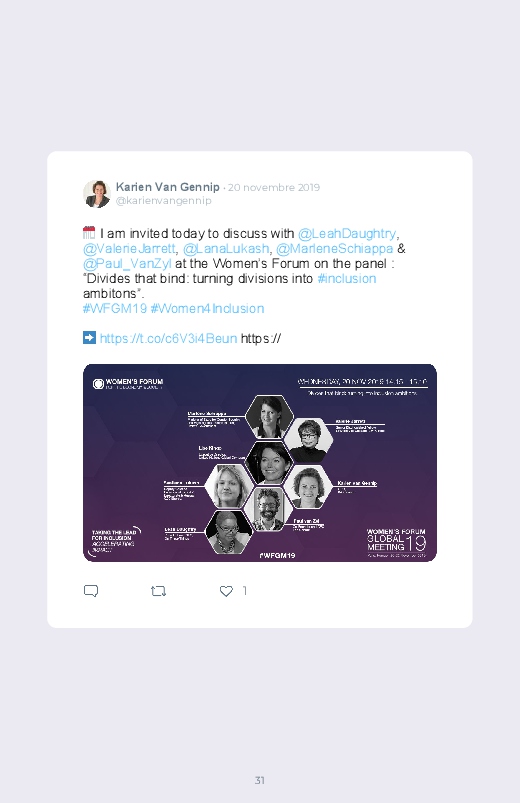Screen dimensions: 520x803
Task: Follow the #Women4Inclusion hashtag
Action: (x=207, y=309)
